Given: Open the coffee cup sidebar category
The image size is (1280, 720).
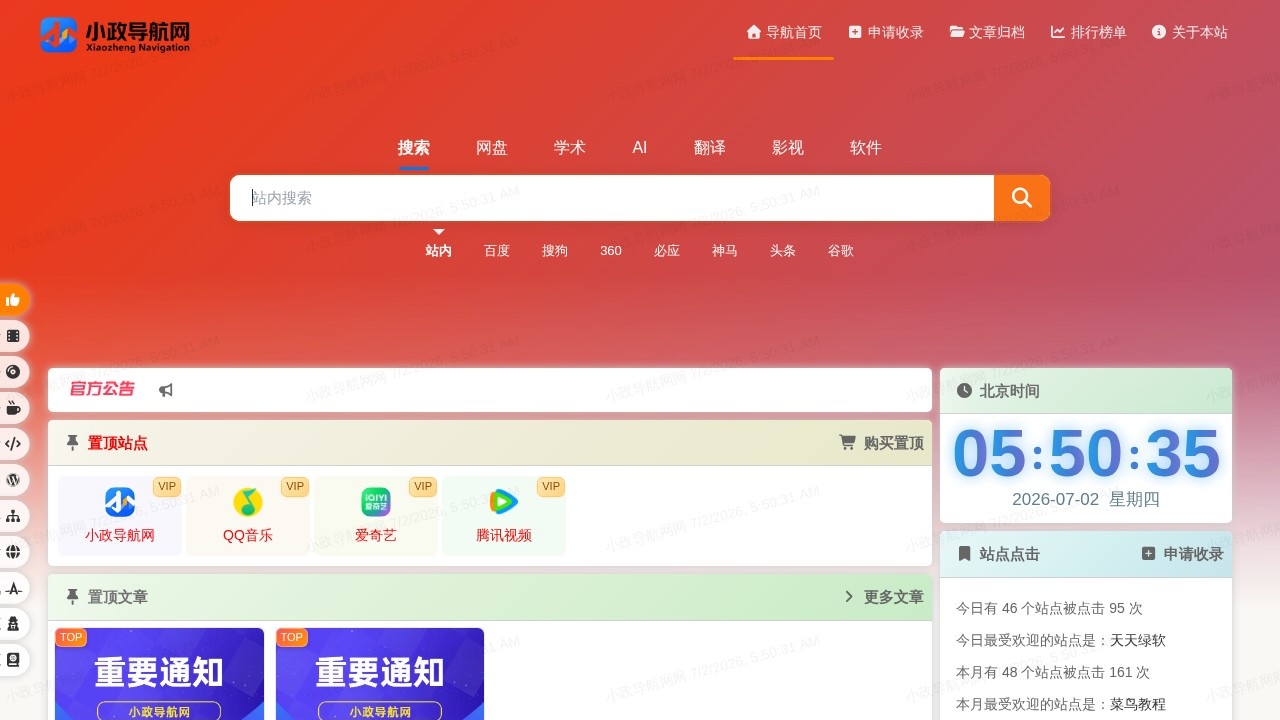Looking at the screenshot, I should [x=13, y=408].
